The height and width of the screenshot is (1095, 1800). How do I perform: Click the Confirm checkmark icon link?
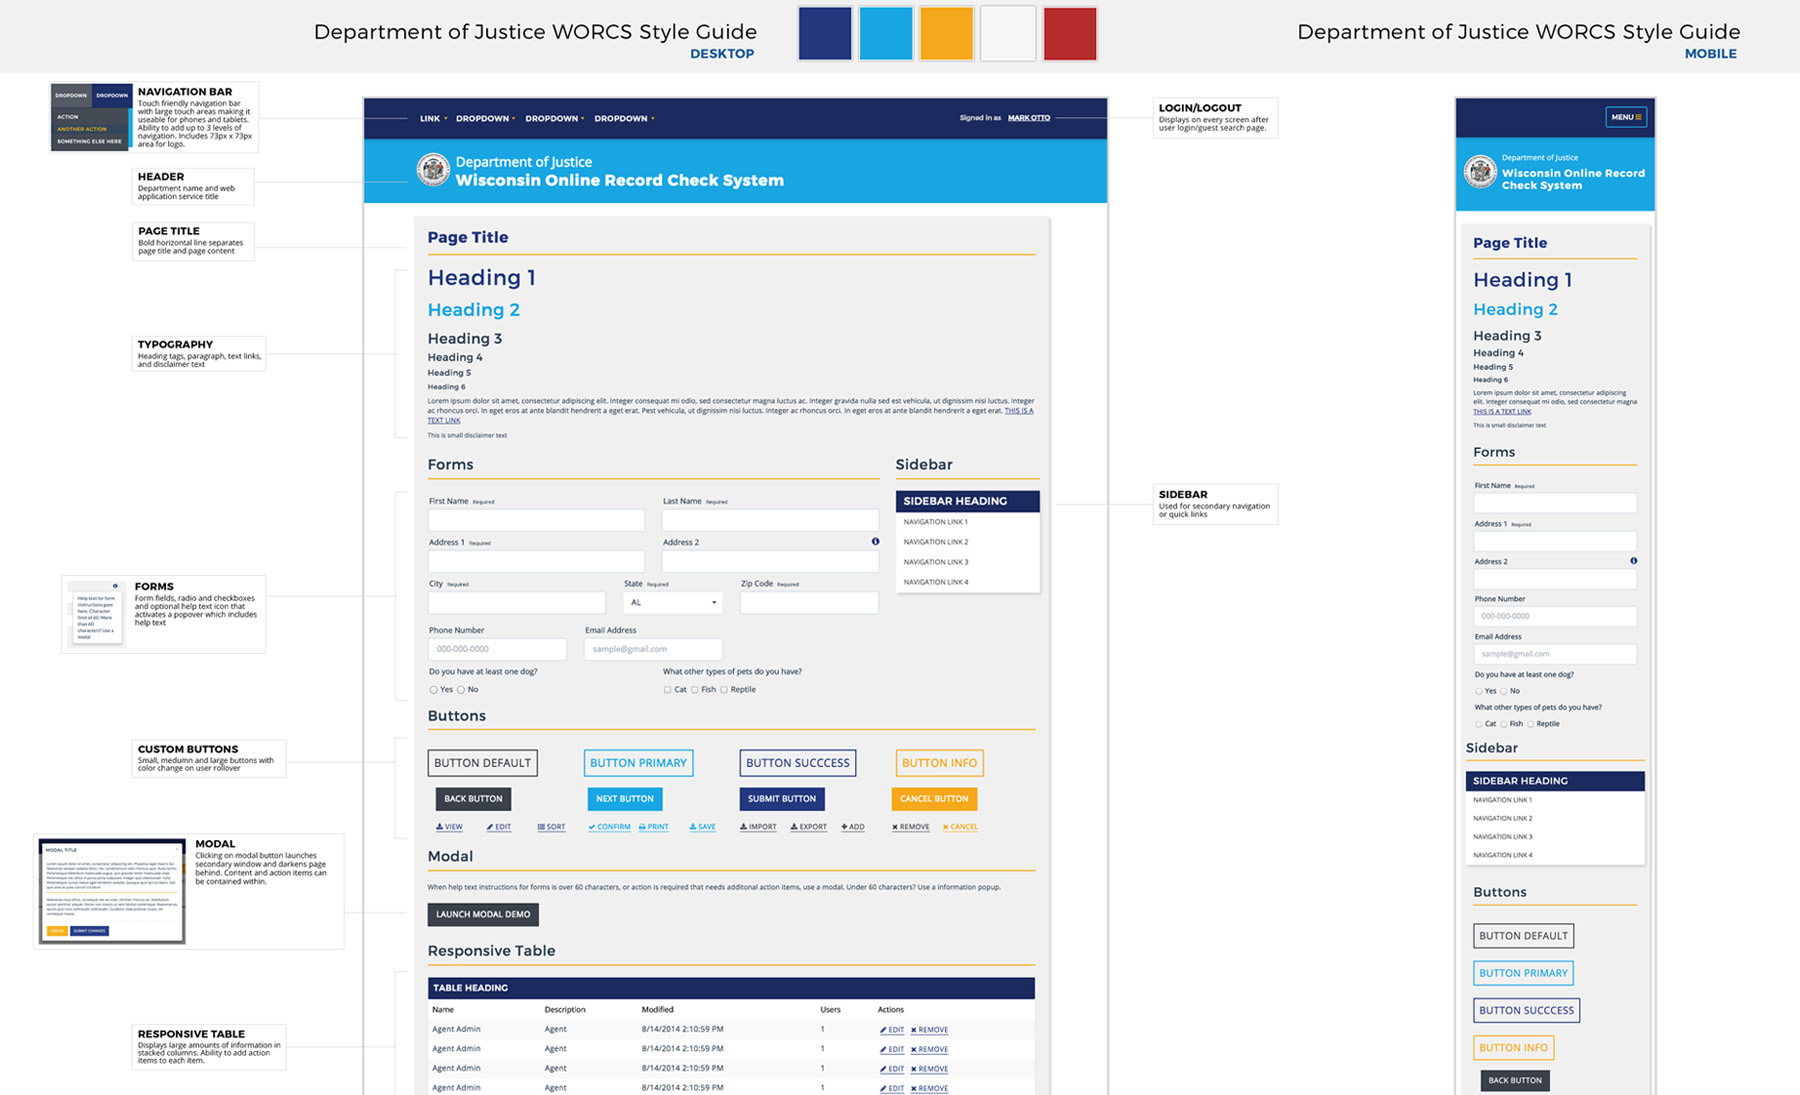(x=609, y=827)
